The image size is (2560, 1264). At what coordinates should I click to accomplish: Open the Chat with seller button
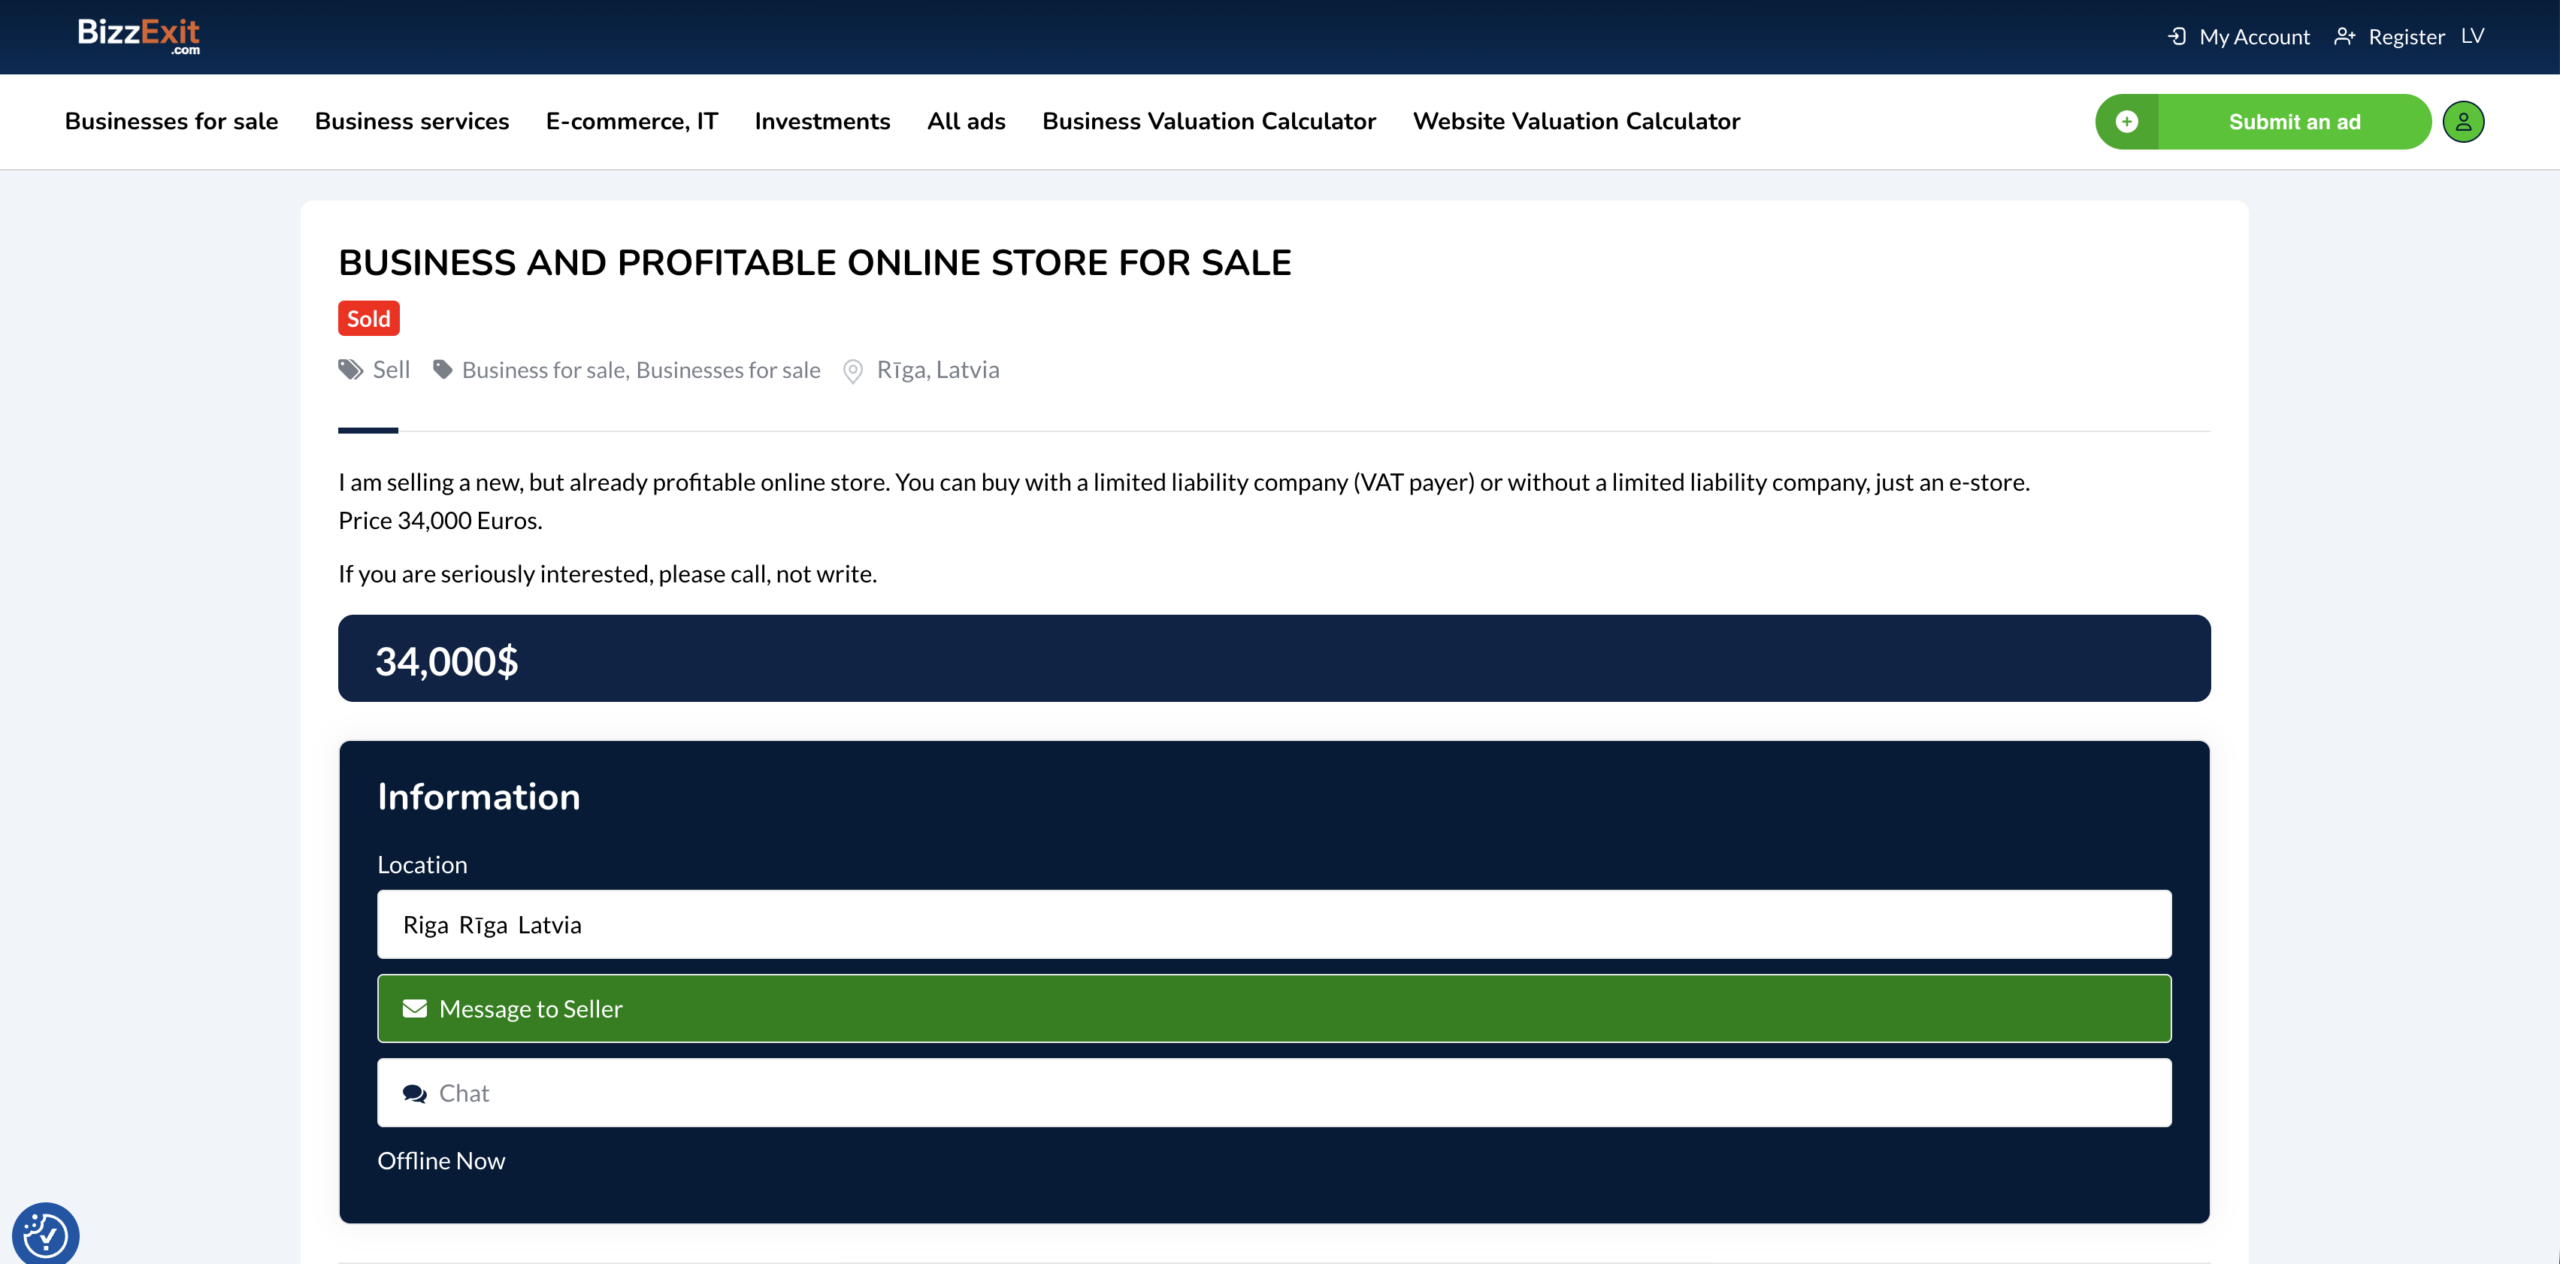pos(1274,1093)
